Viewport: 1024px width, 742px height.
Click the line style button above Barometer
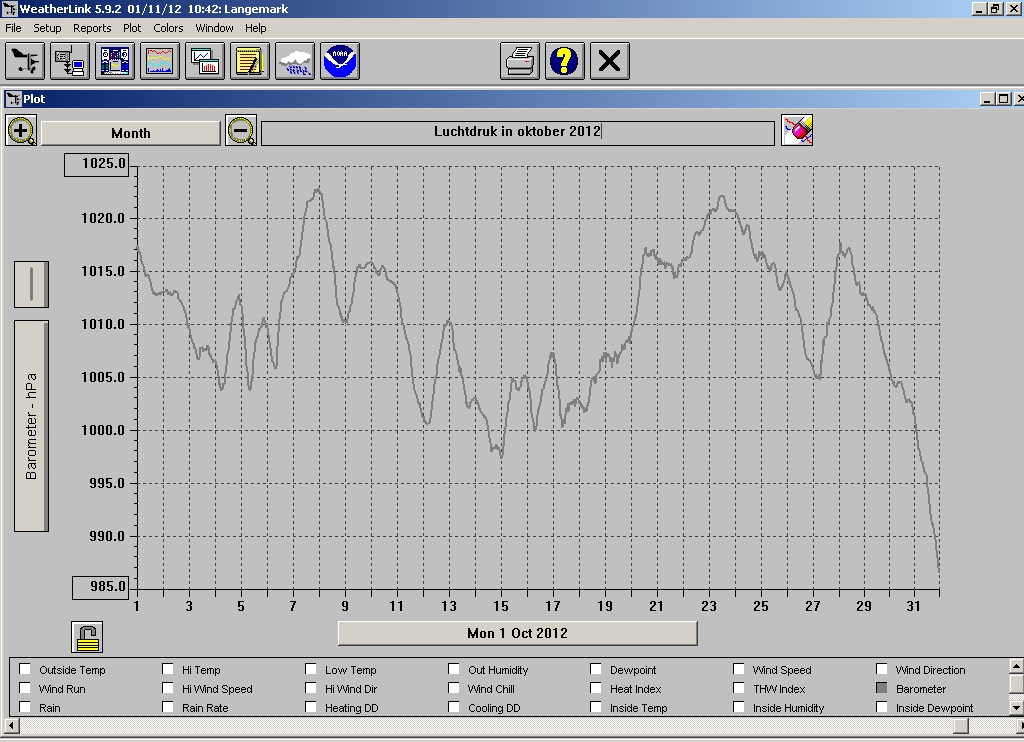coord(31,284)
